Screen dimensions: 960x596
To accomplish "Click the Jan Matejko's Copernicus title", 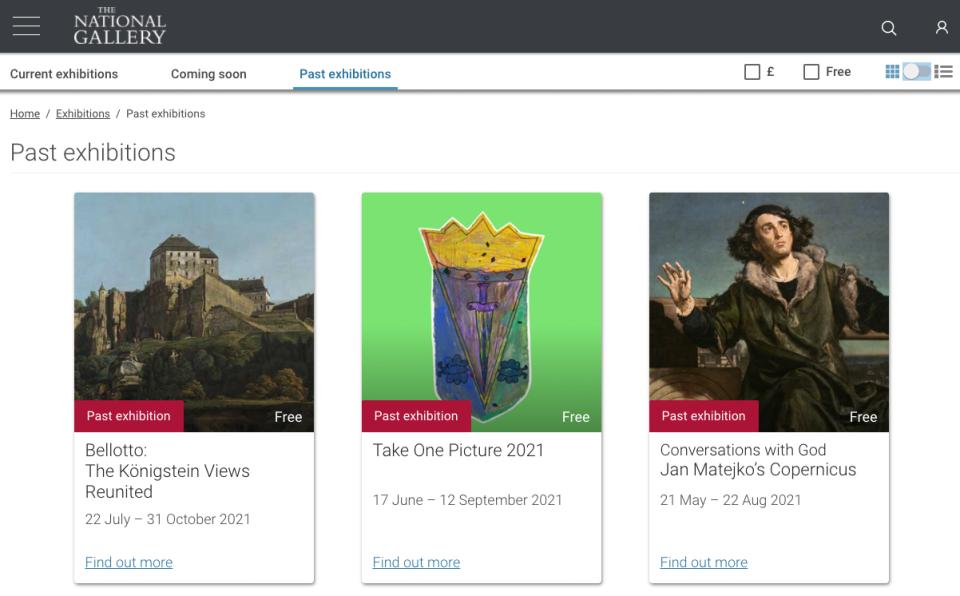I will (x=758, y=470).
